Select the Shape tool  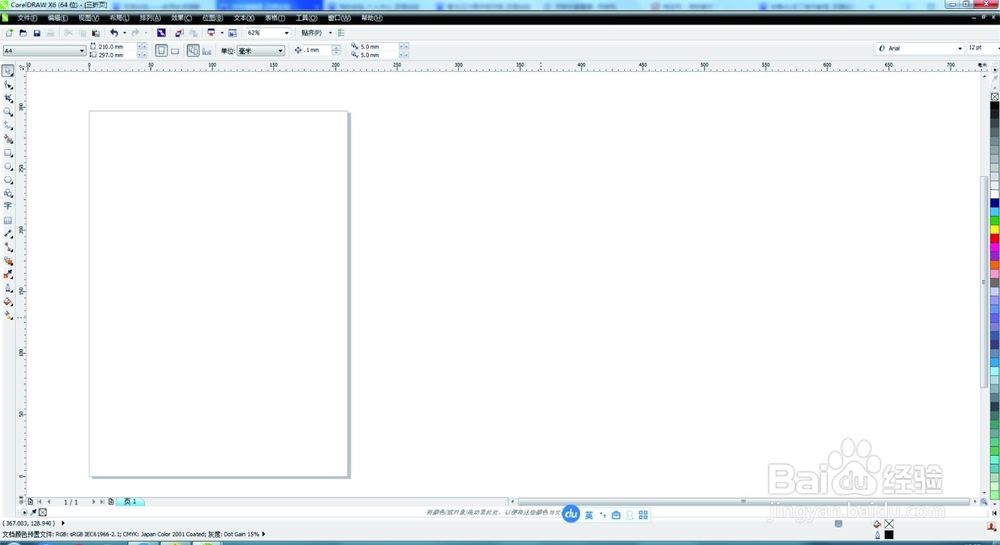[x=8, y=85]
